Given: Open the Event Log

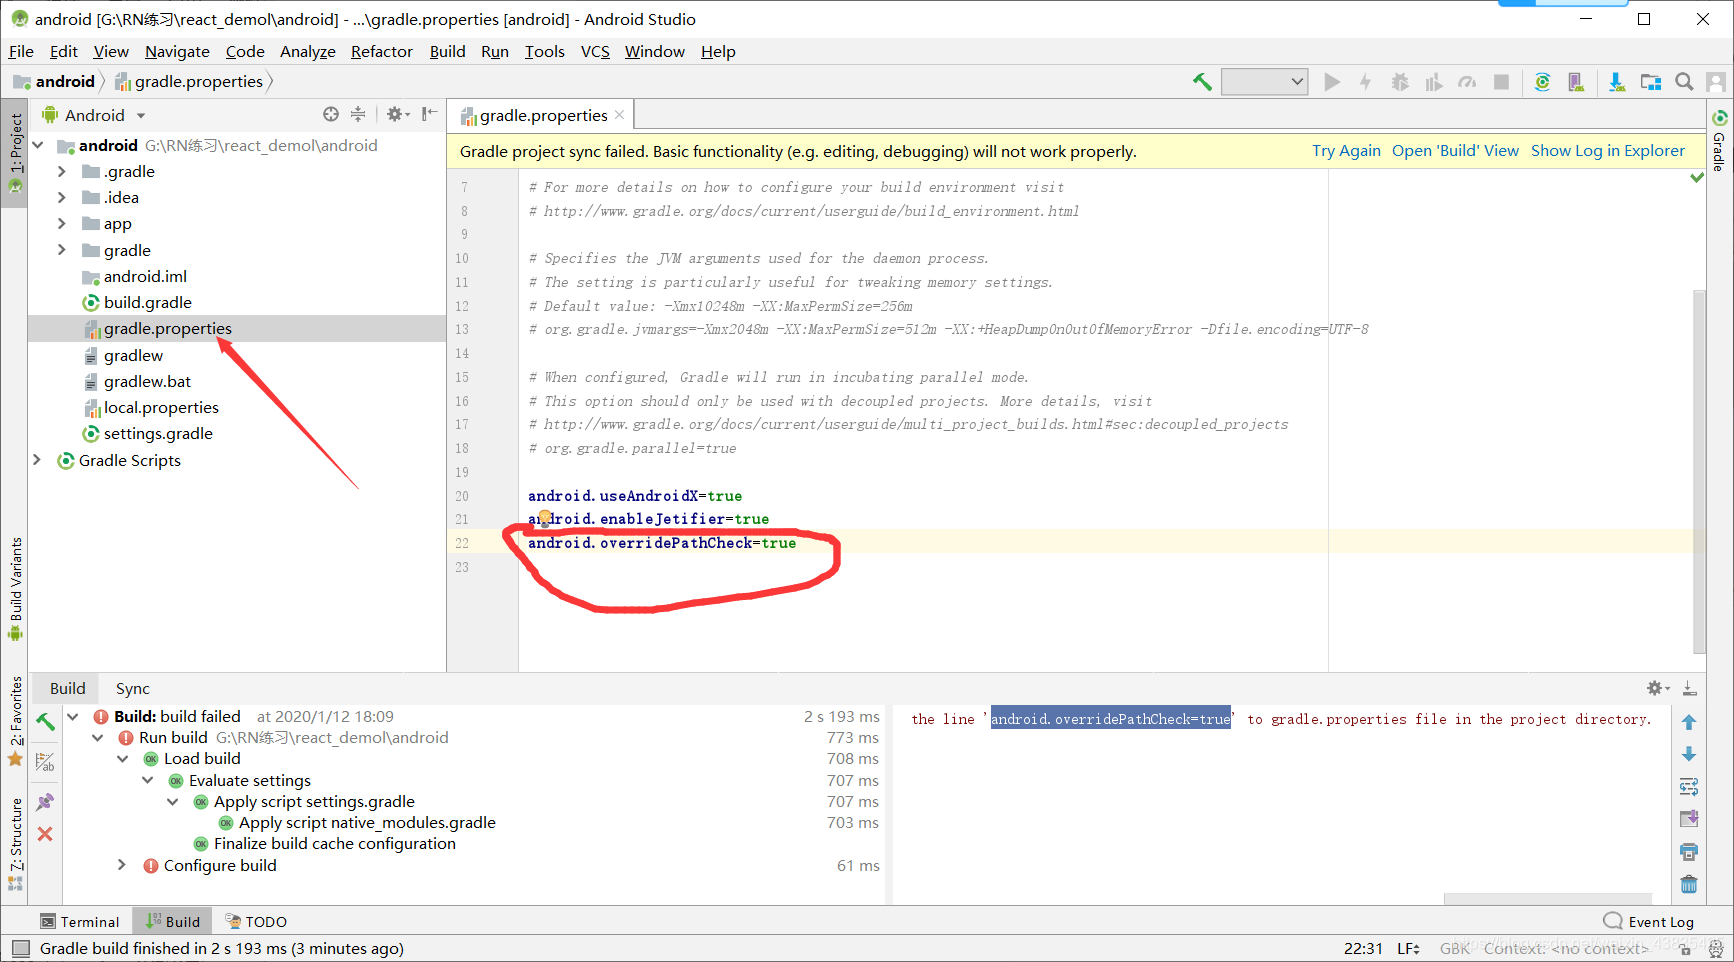Looking at the screenshot, I should (1649, 922).
